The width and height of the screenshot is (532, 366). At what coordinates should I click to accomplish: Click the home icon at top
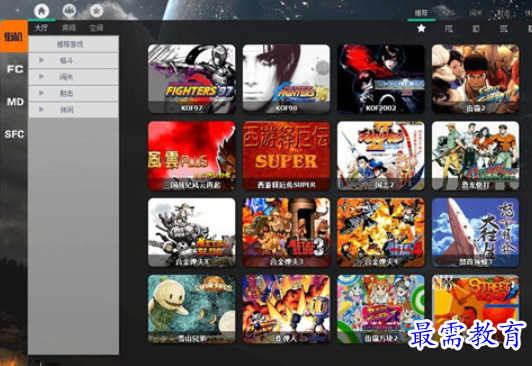pos(41,11)
